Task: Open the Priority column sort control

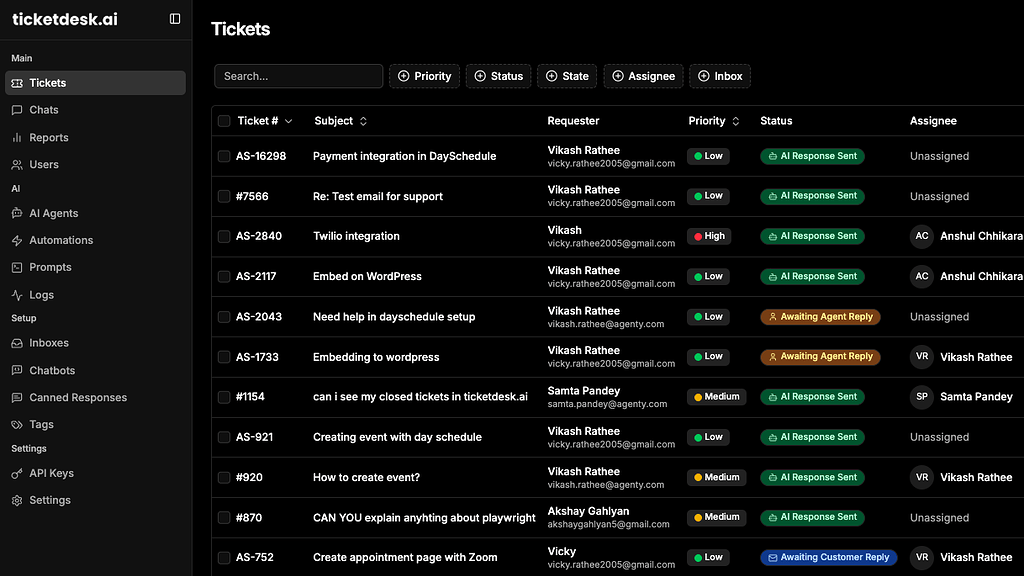Action: [x=736, y=120]
